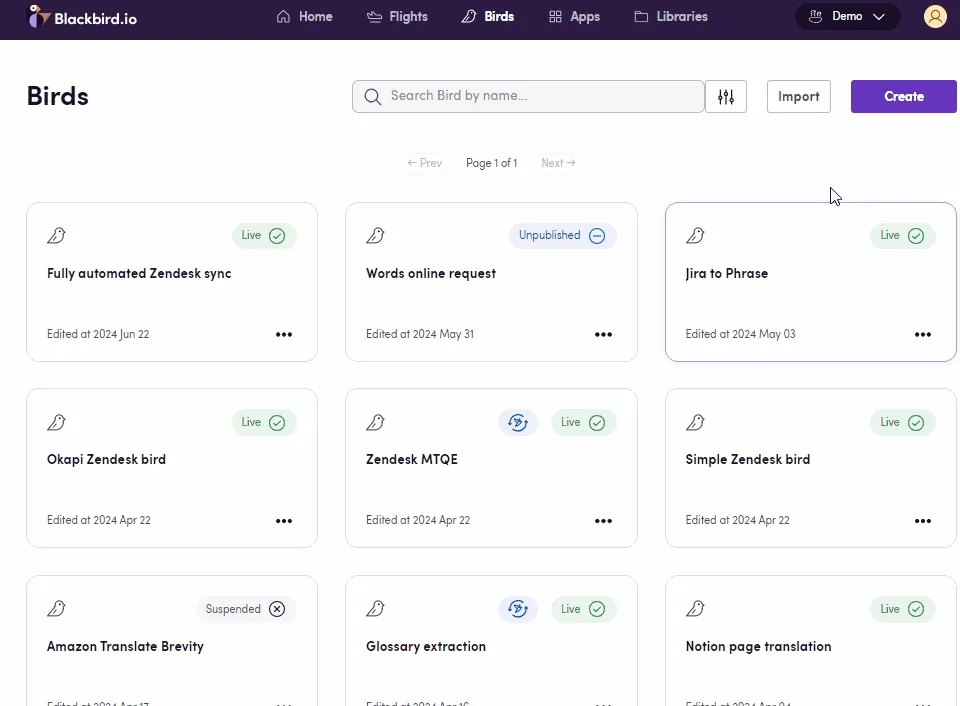The height and width of the screenshot is (706, 960).
Task: Open the Notion page translation bird
Action: 758,646
